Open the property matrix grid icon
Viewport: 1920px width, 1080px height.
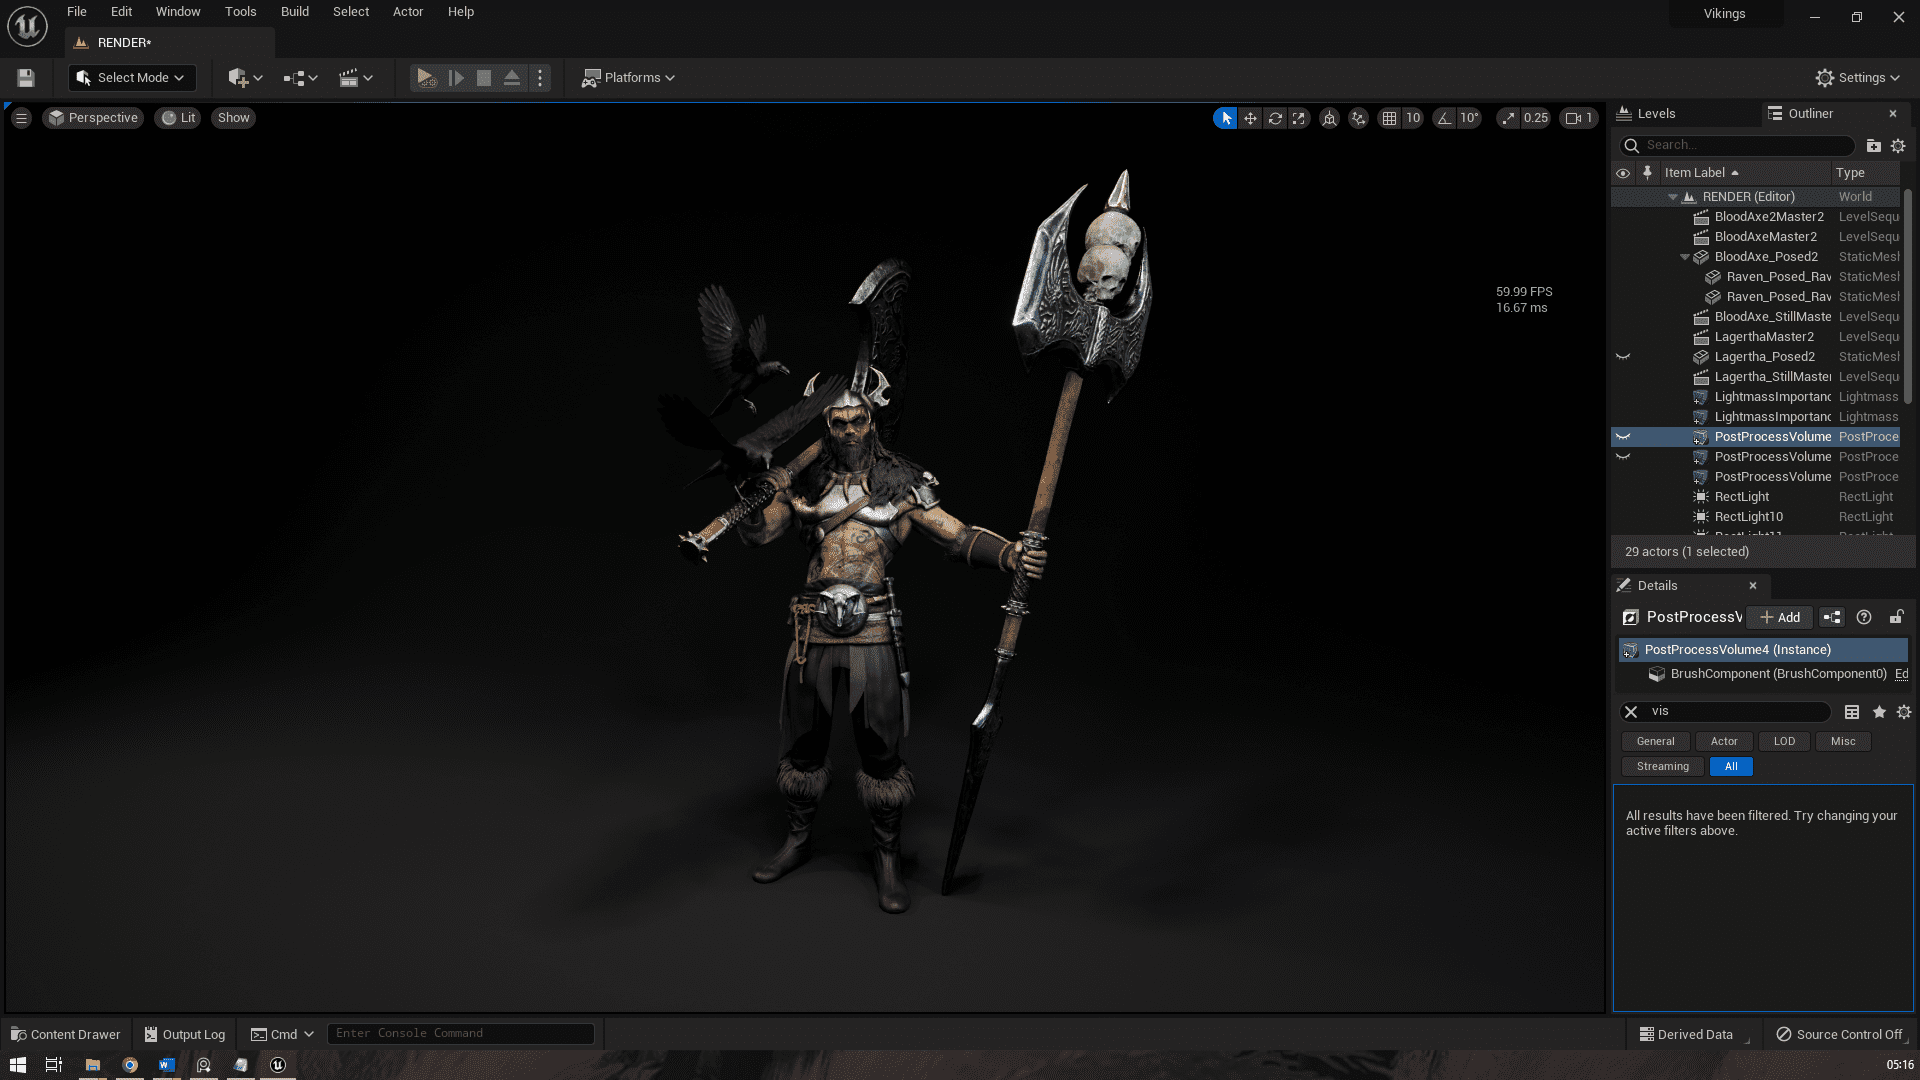[x=1852, y=712]
